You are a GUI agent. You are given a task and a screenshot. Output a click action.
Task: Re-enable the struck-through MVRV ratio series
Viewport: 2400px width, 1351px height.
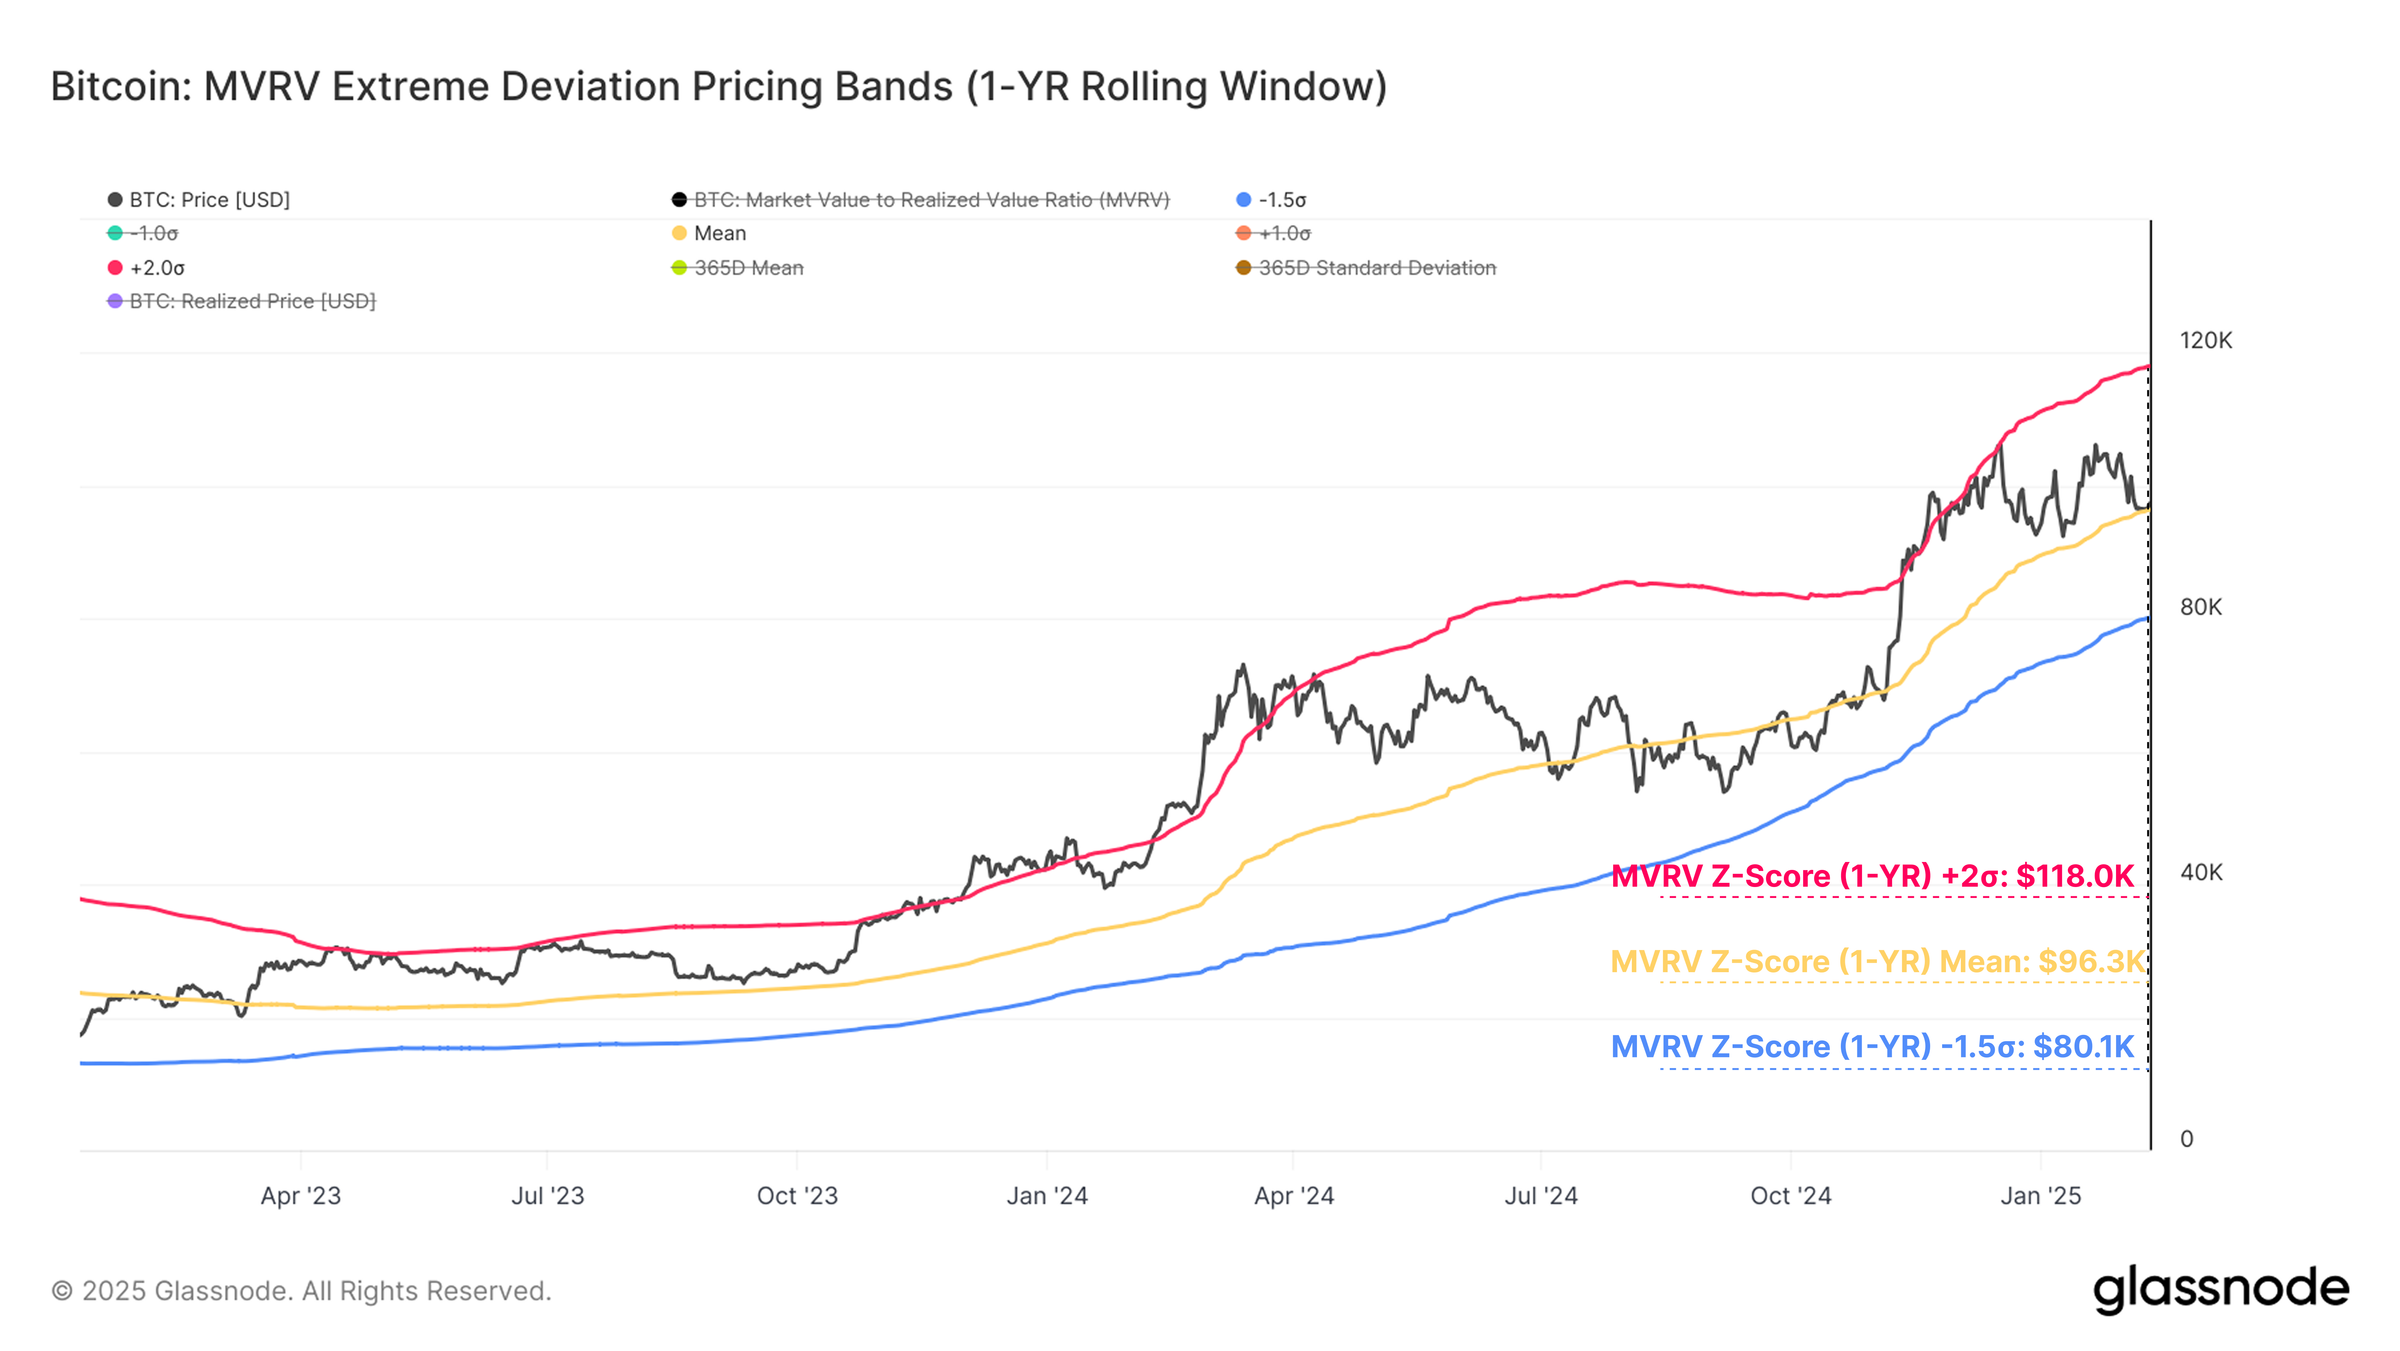coord(930,200)
